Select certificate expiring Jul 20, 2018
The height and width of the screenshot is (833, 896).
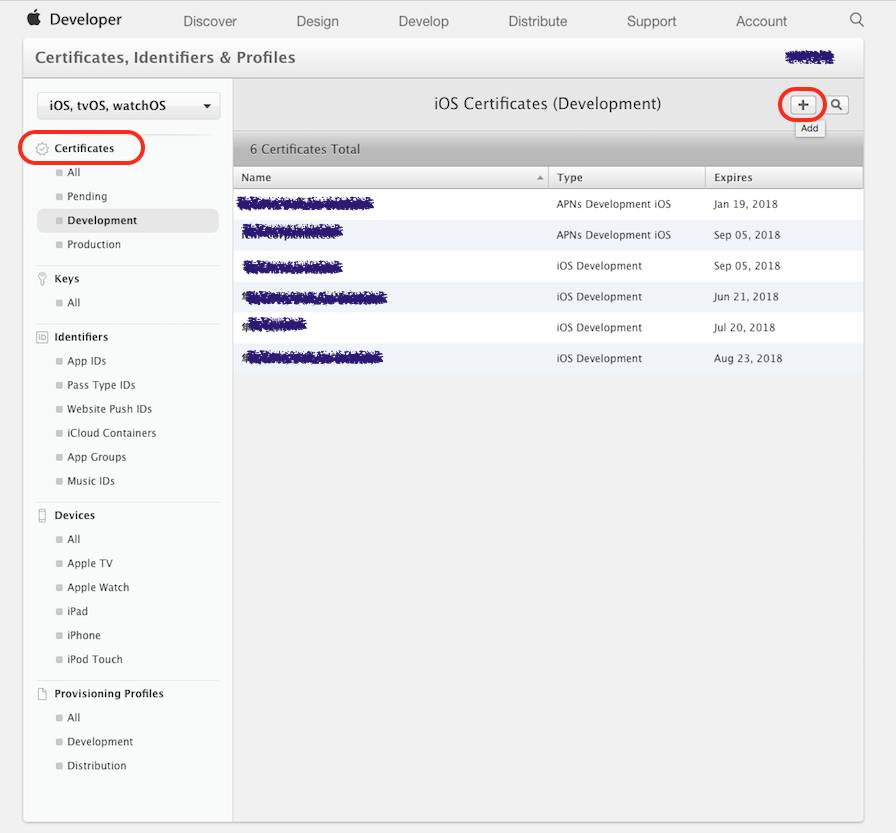548,327
